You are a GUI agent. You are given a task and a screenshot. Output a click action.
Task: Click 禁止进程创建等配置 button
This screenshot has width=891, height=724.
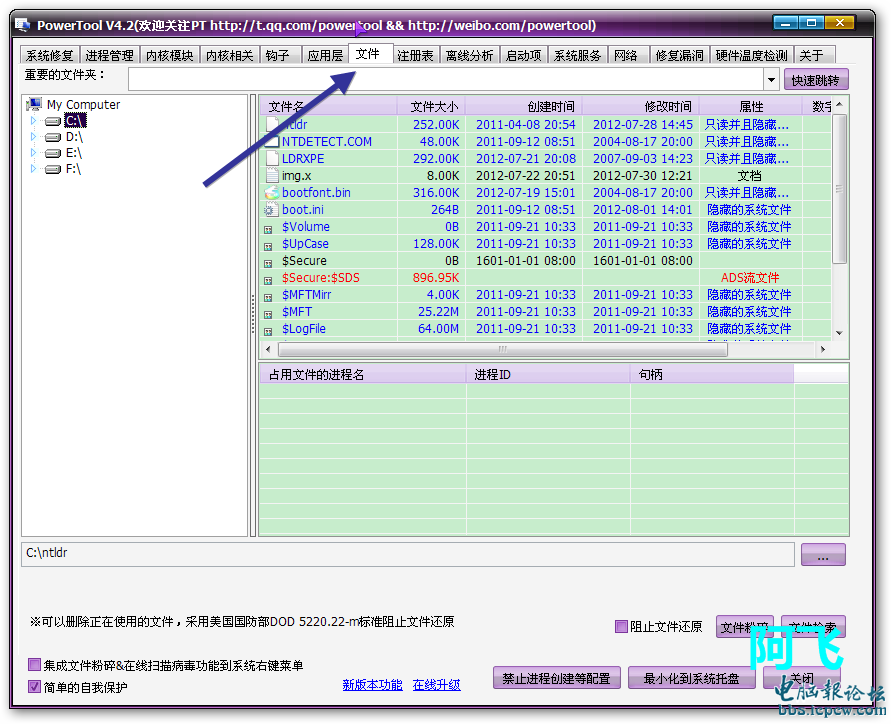point(556,678)
